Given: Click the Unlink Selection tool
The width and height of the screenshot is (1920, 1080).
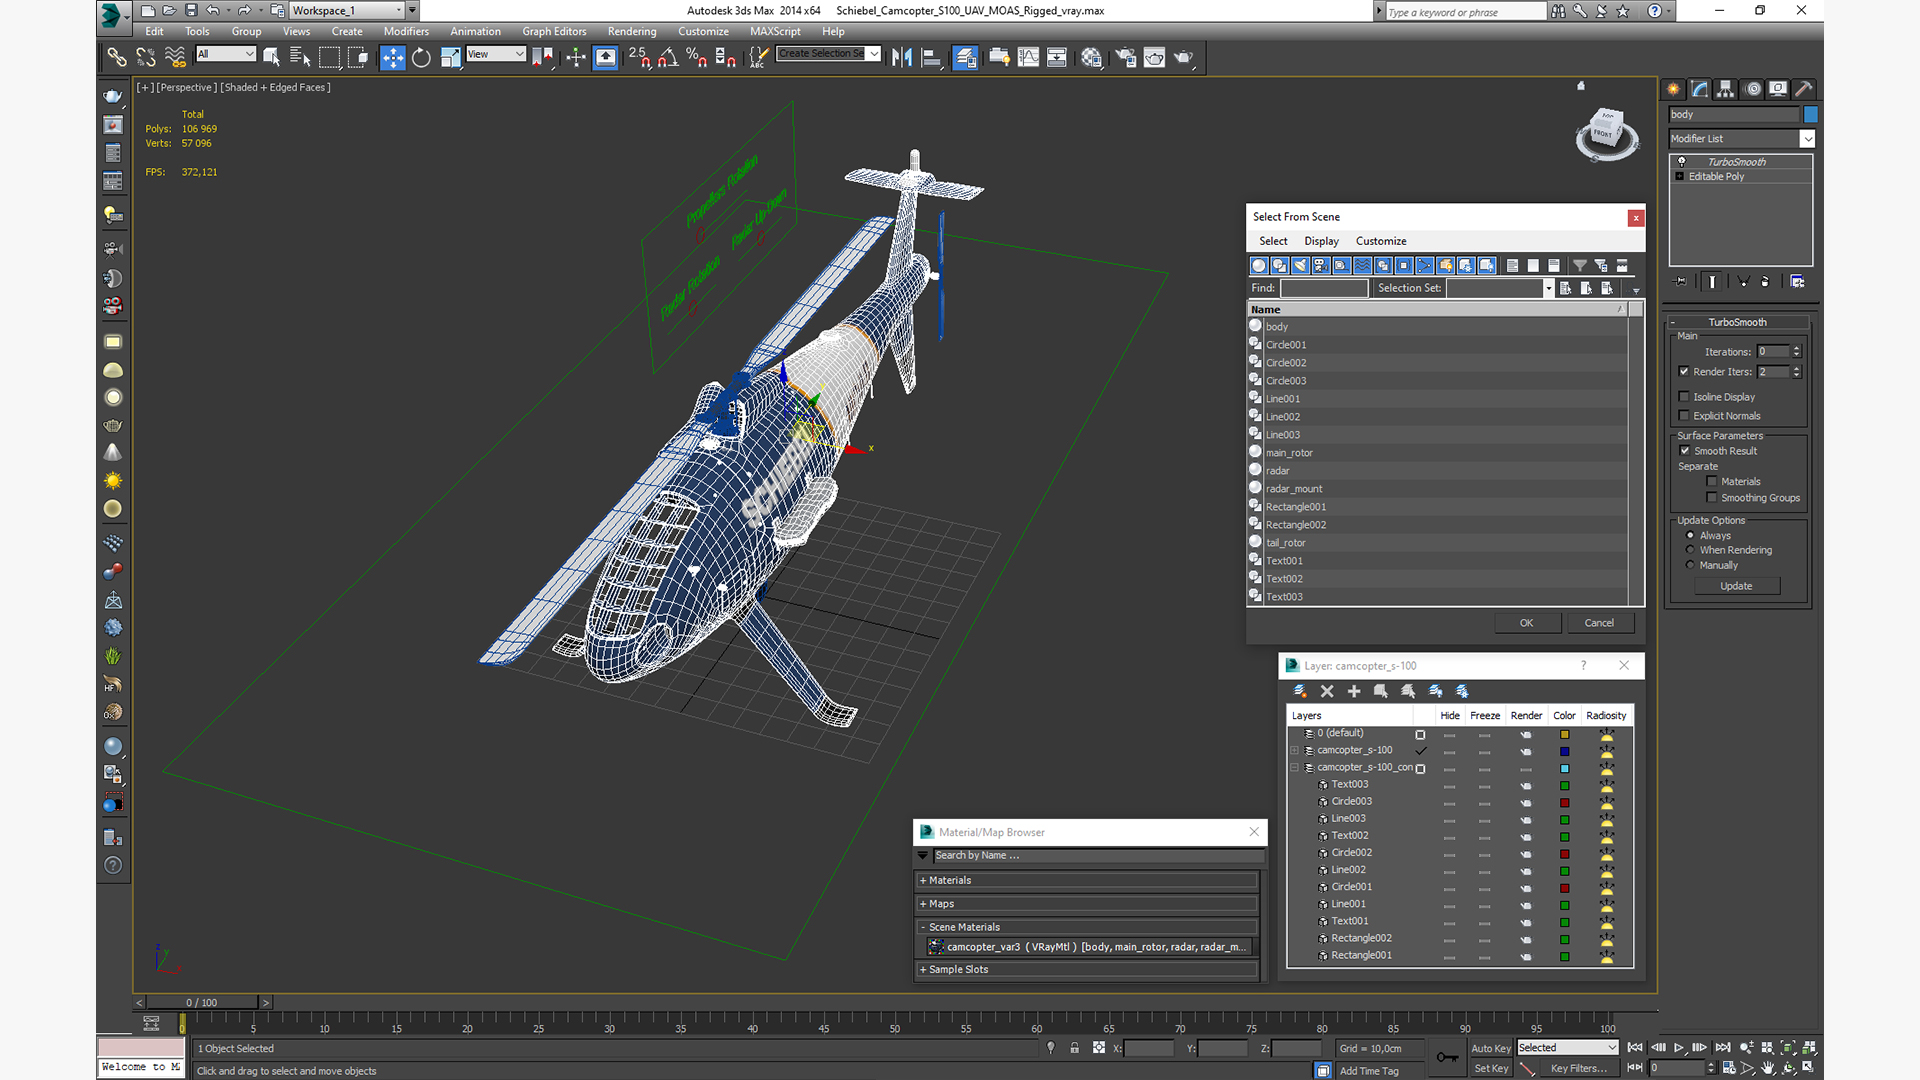Looking at the screenshot, I should click(x=146, y=57).
